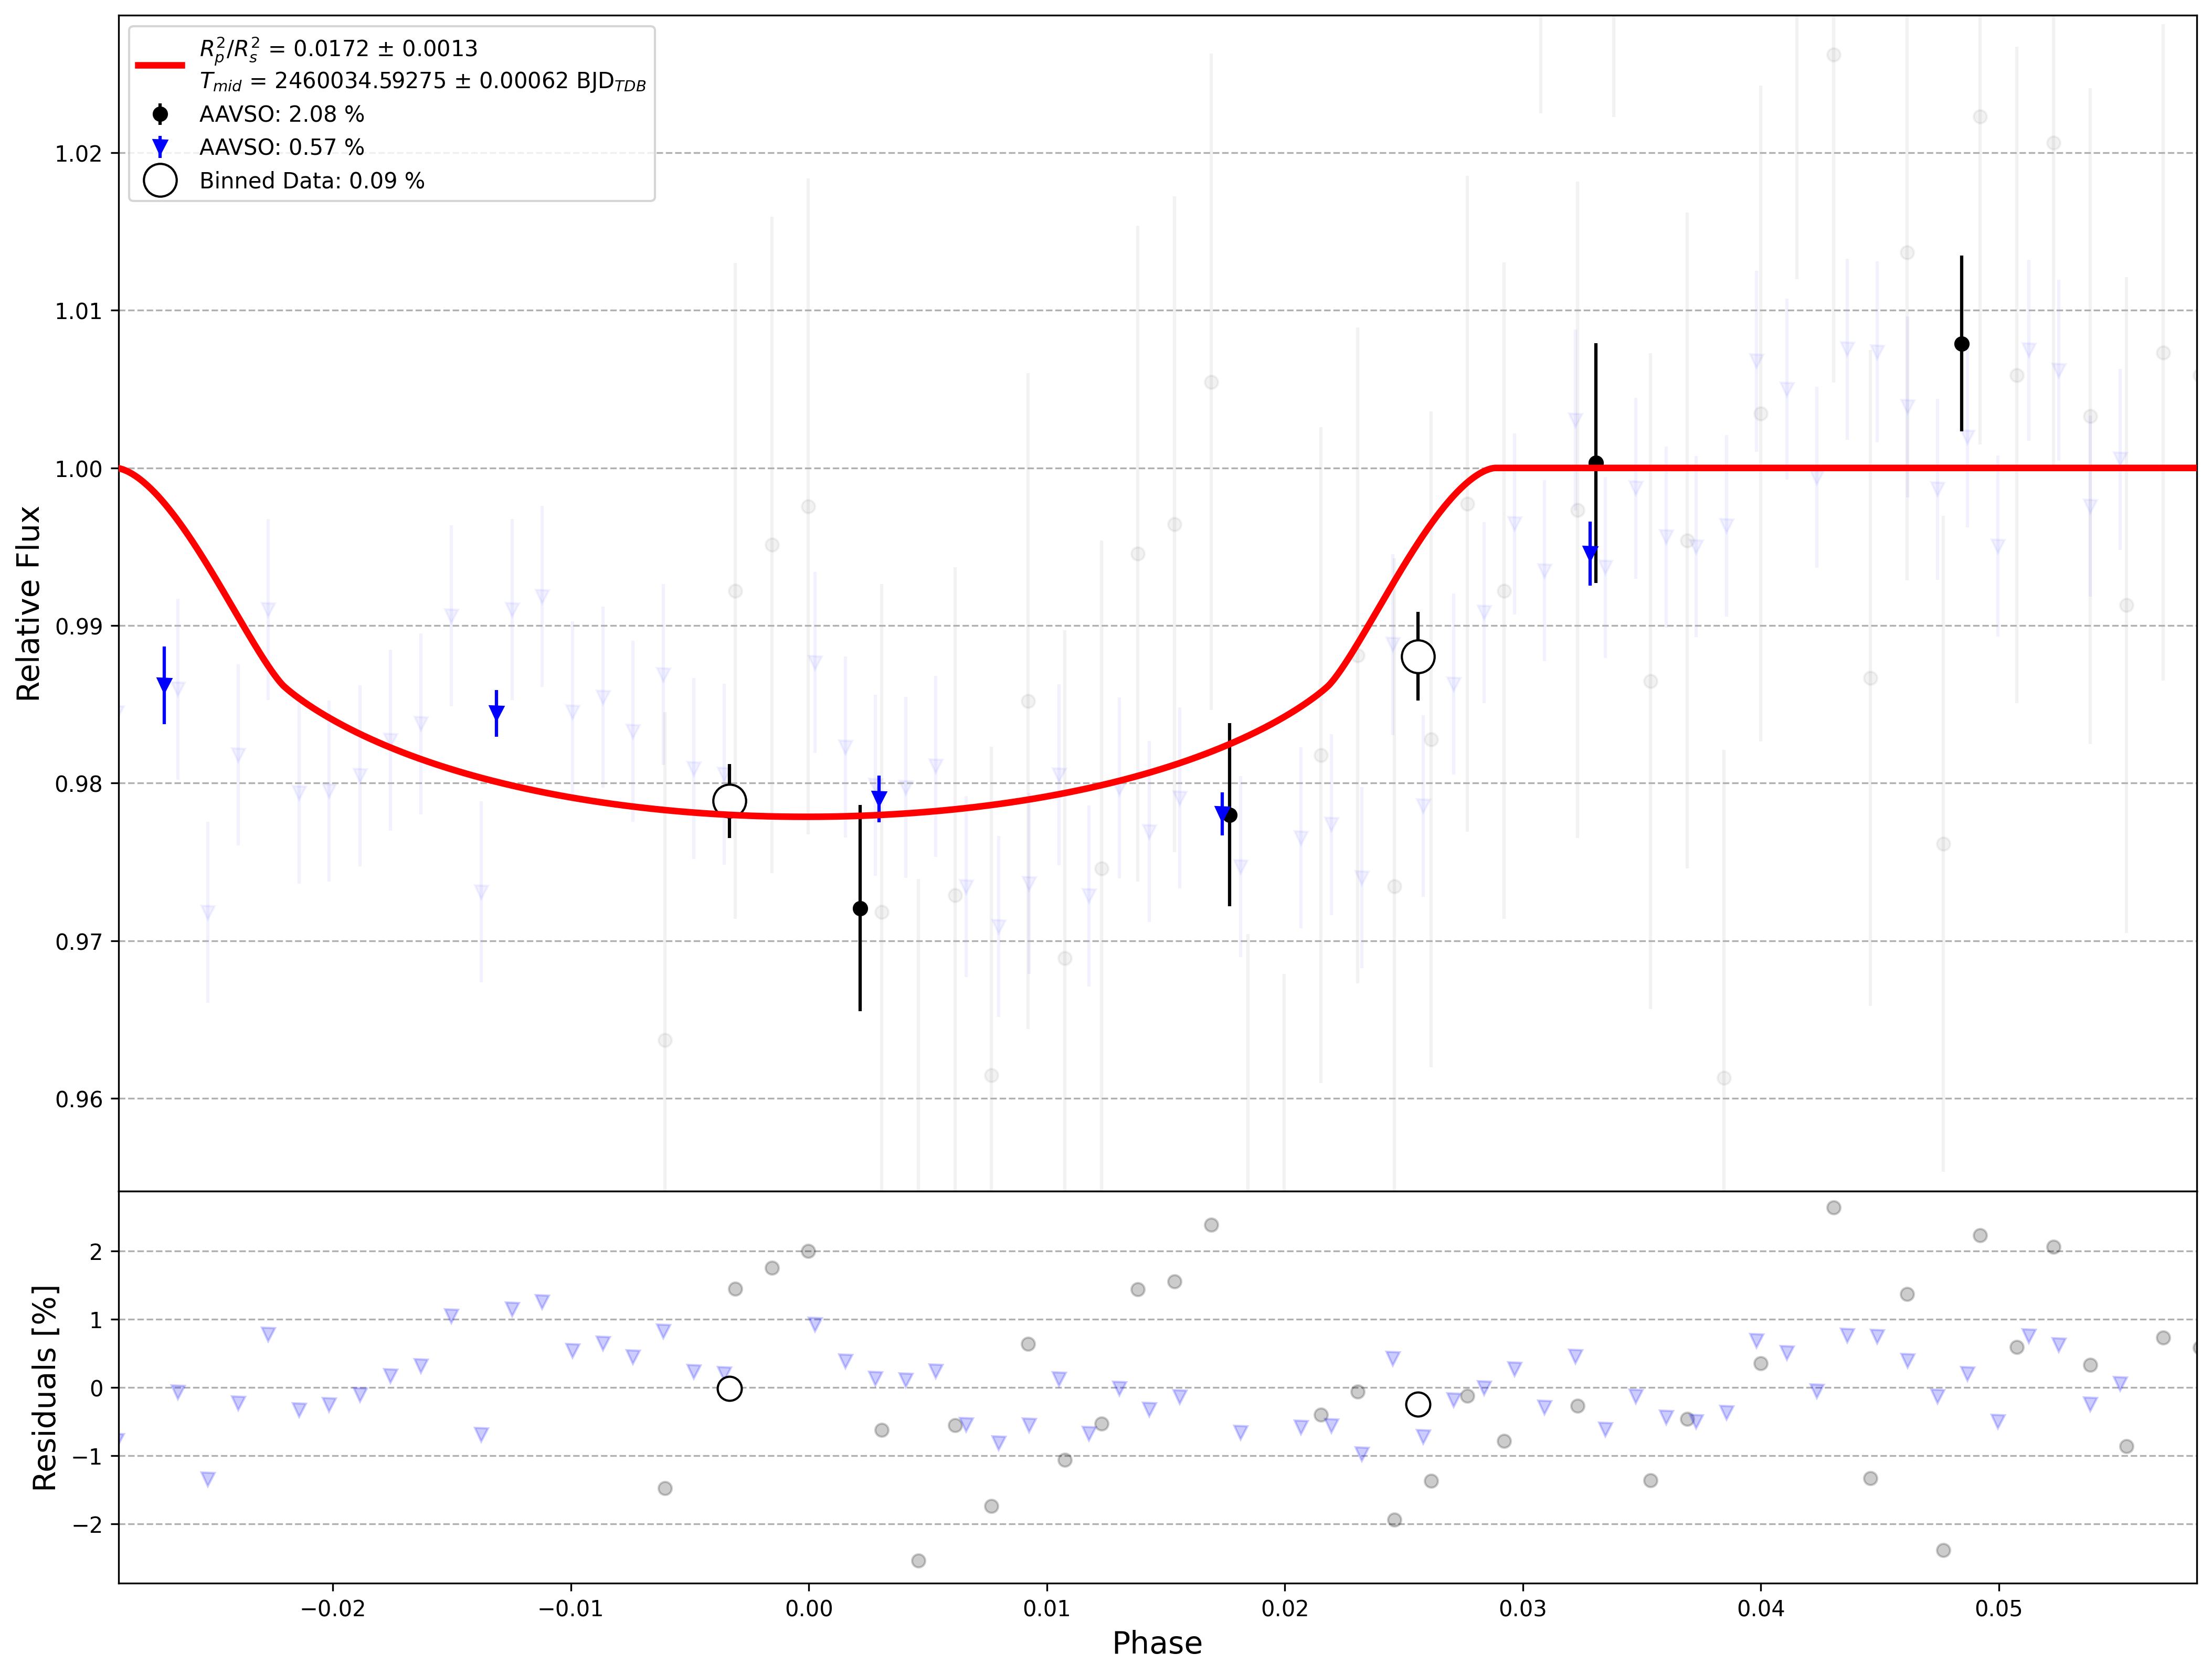
Task: Click the open circle marker in the legend
Action: click(160, 180)
